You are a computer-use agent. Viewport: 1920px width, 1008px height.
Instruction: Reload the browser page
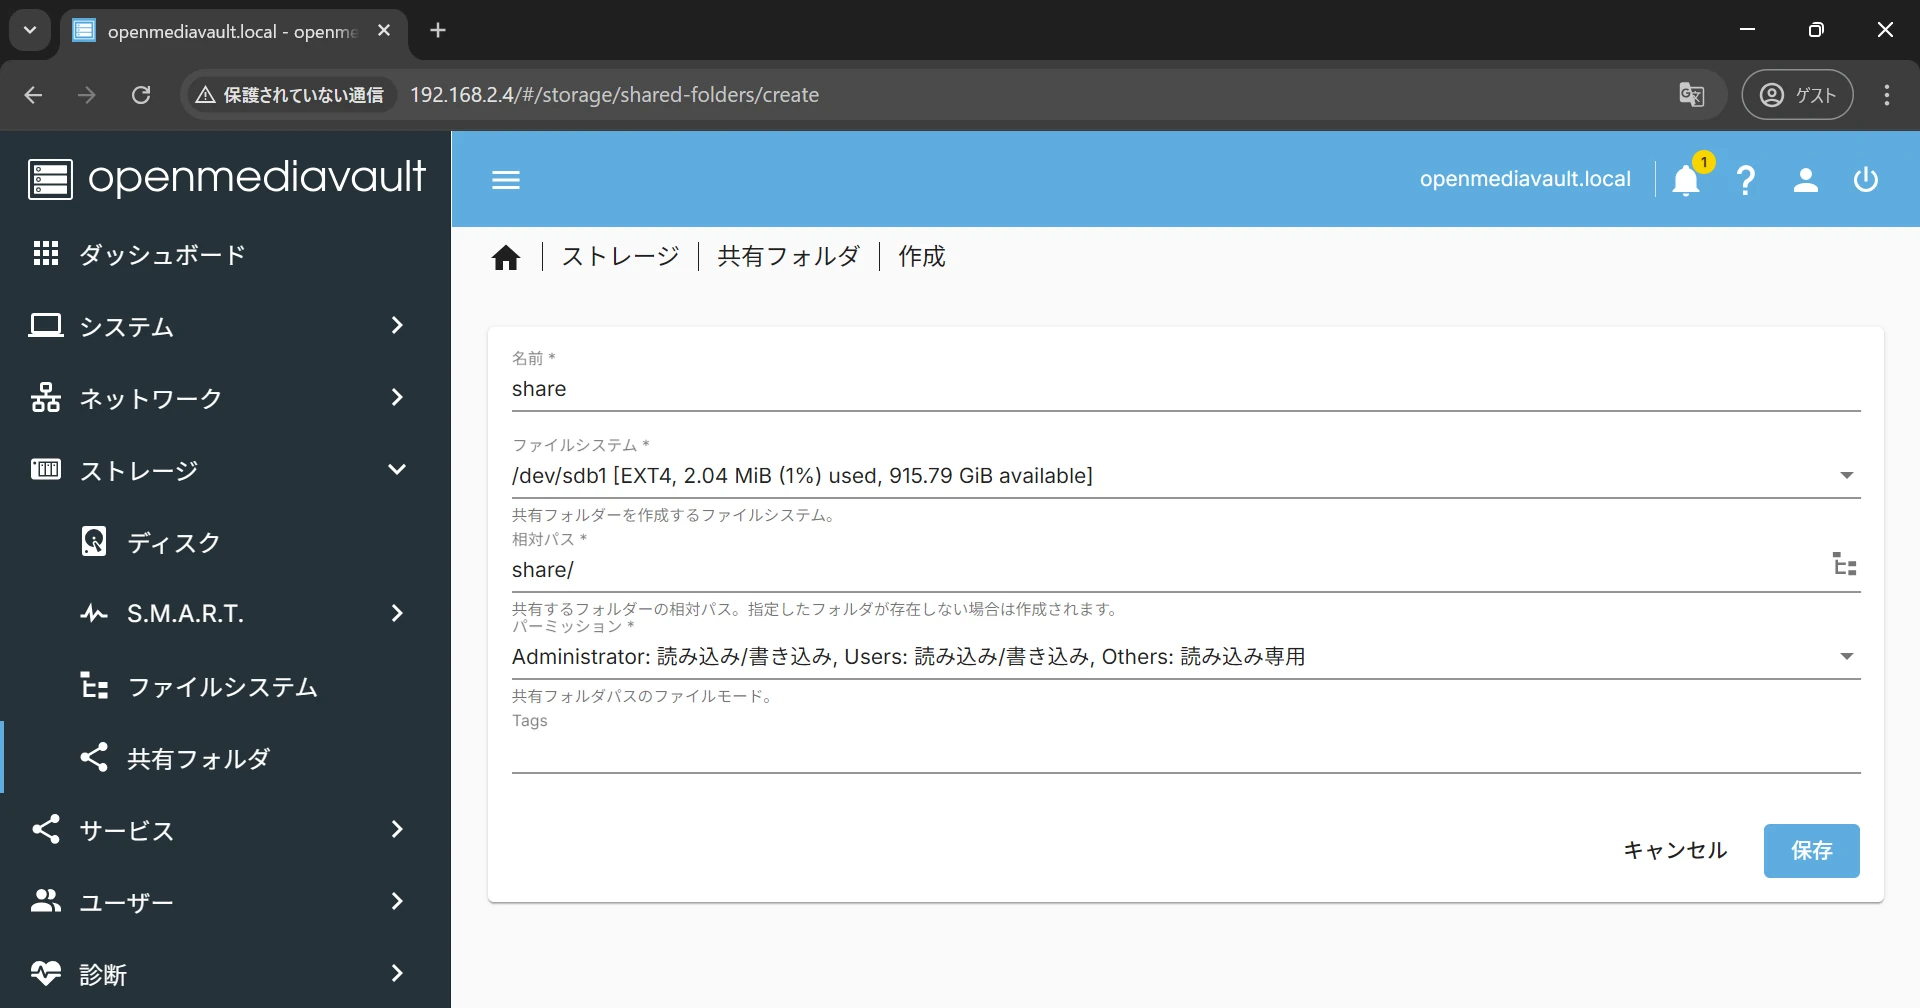click(141, 95)
